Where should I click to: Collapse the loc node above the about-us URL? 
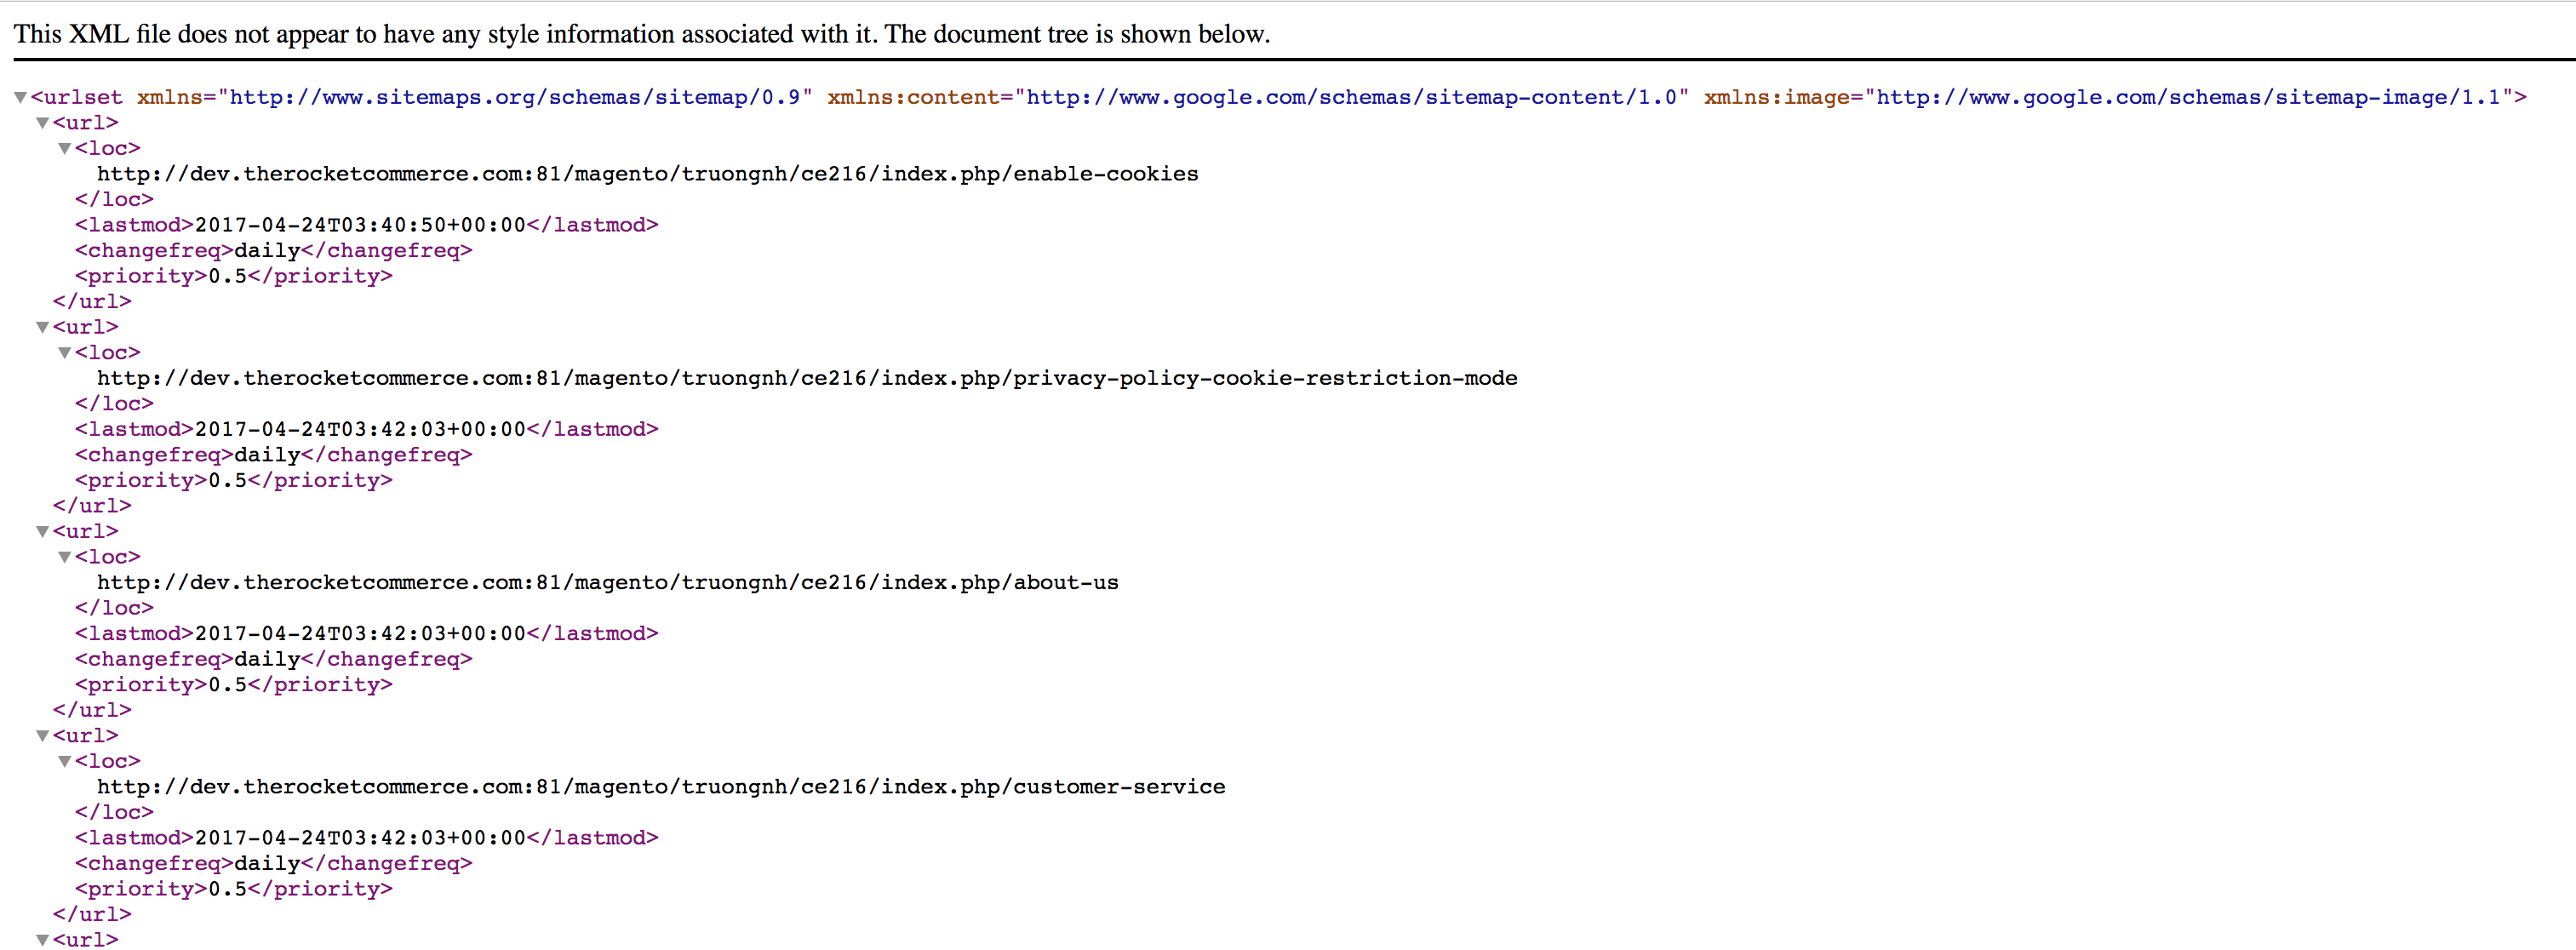64,557
